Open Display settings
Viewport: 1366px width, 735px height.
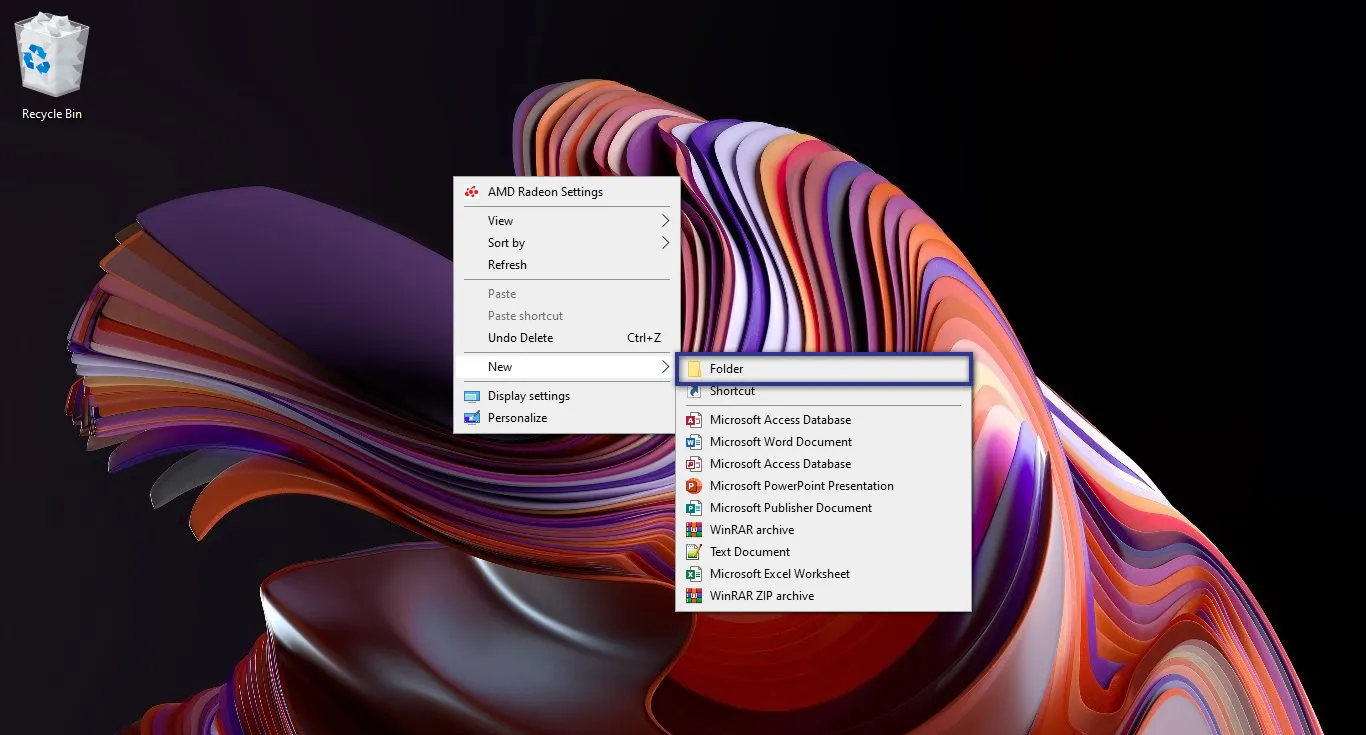tap(526, 395)
